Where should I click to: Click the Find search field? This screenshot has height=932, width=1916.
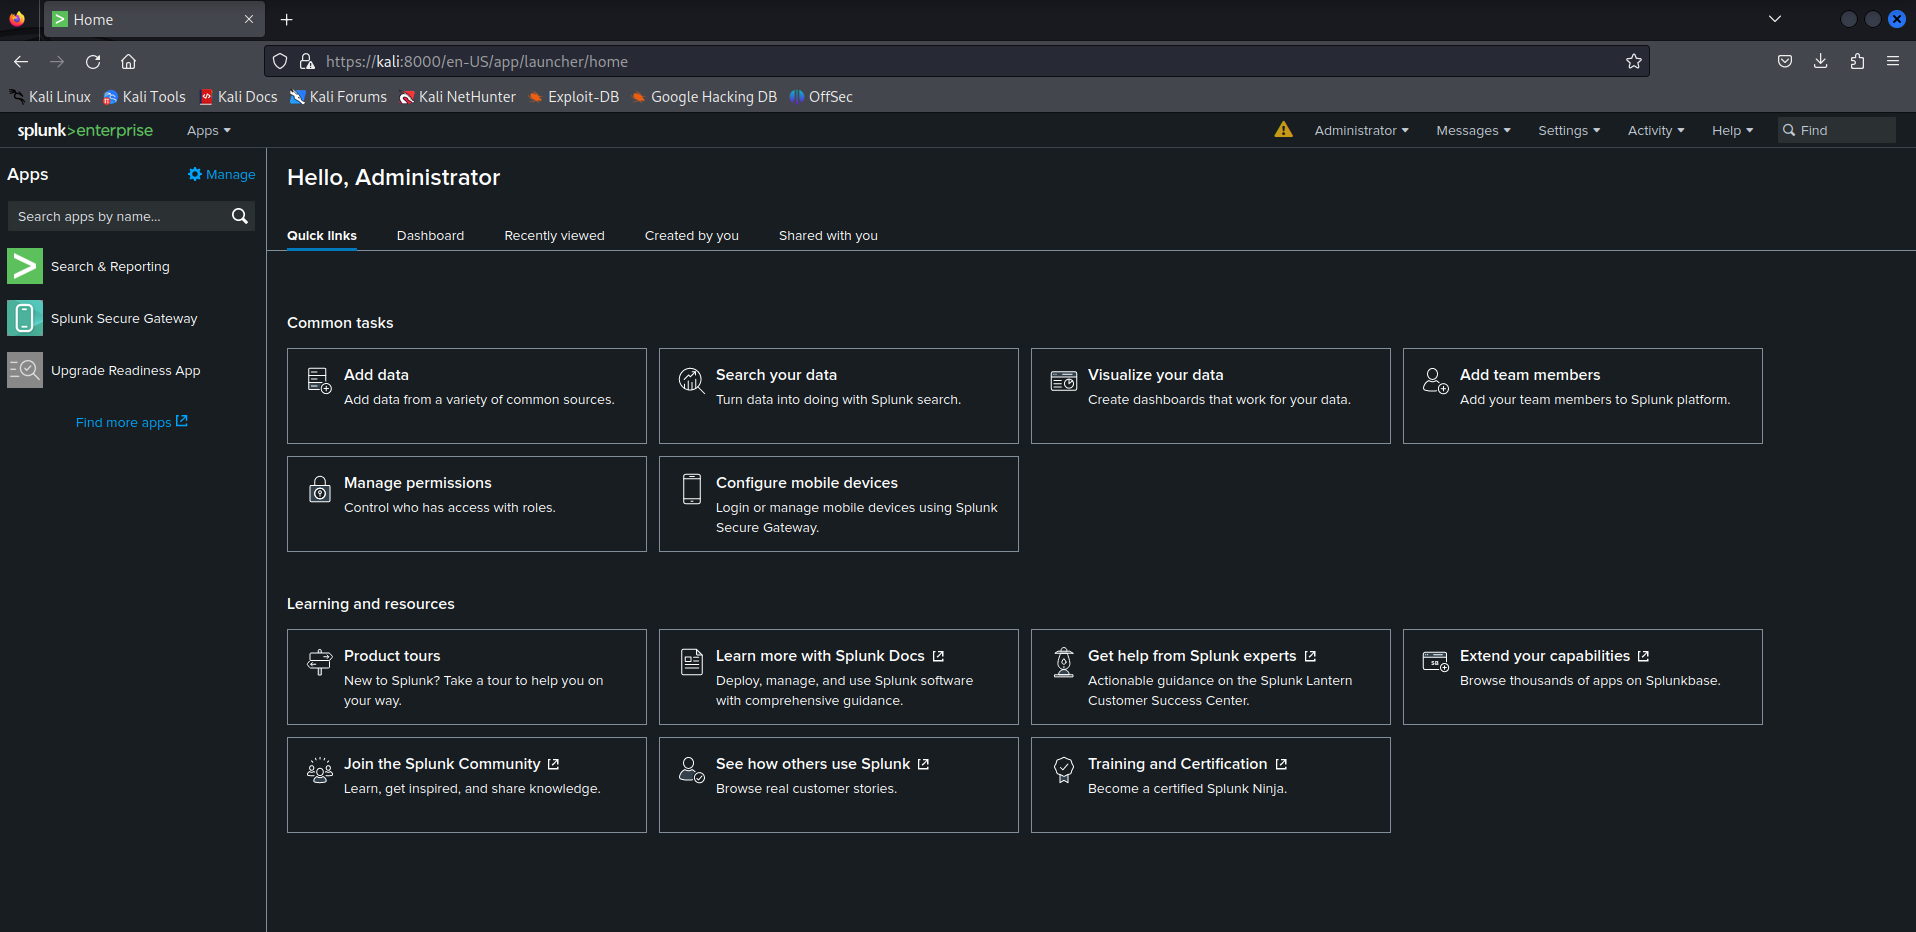click(1836, 130)
